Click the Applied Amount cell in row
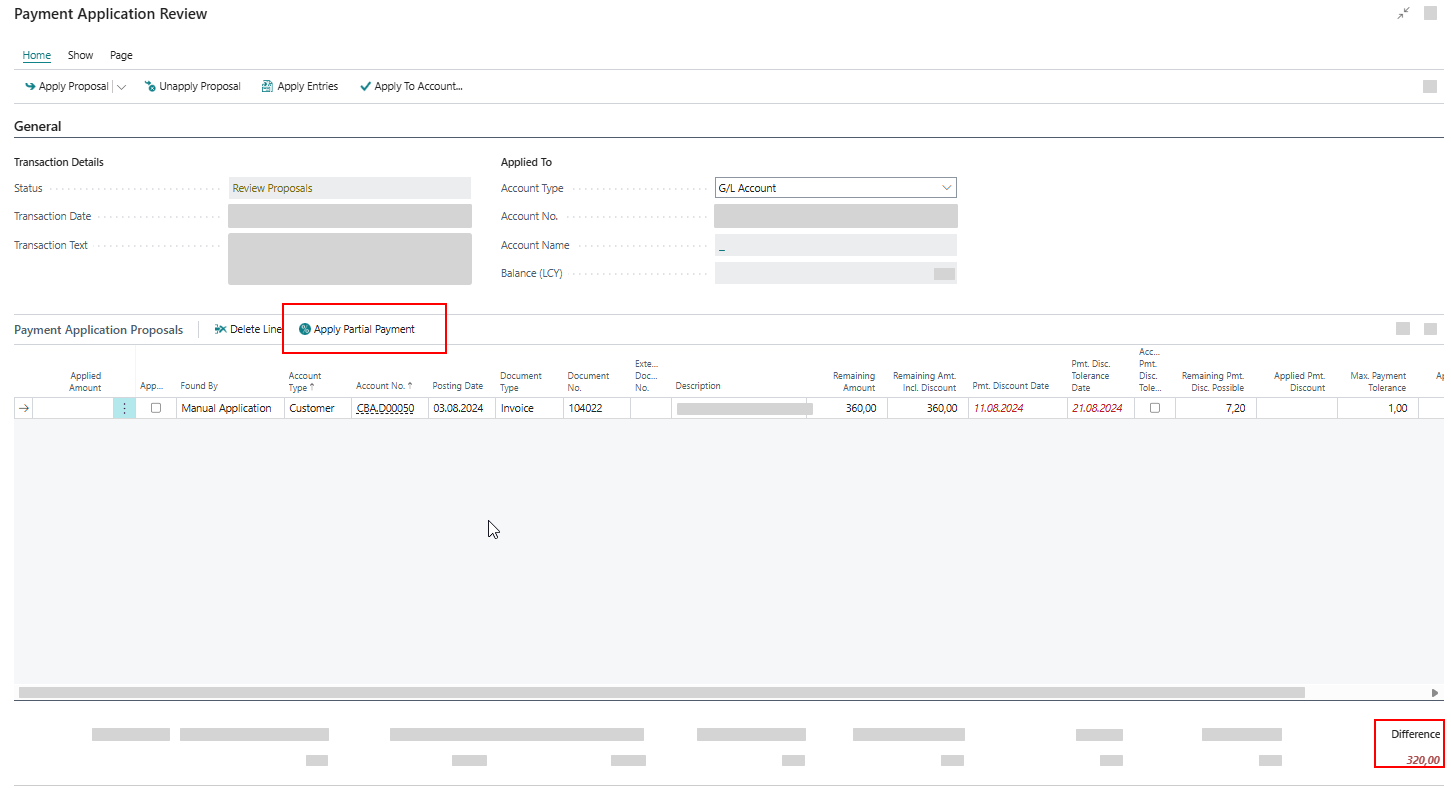This screenshot has width=1451, height=788. click(73, 408)
